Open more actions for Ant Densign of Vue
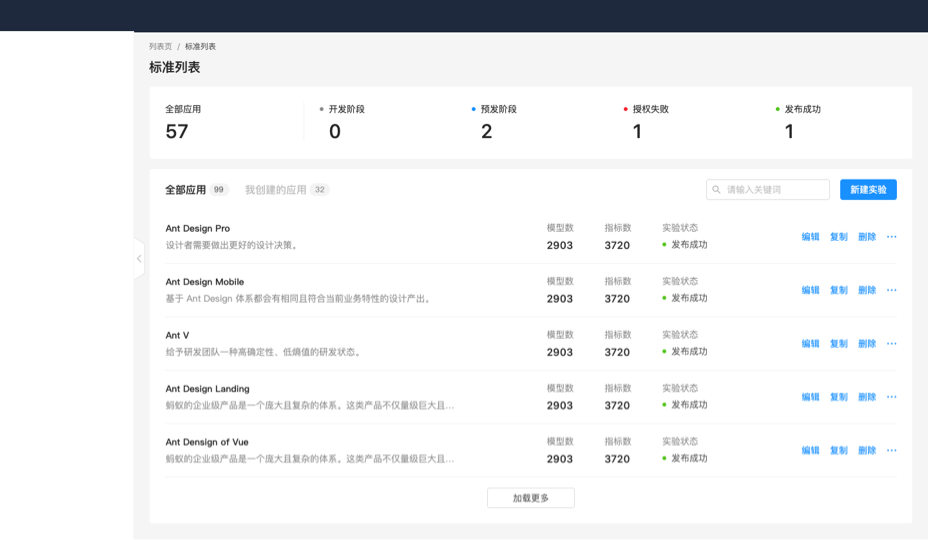Viewport: 928px width, 540px height. pyautogui.click(x=891, y=450)
